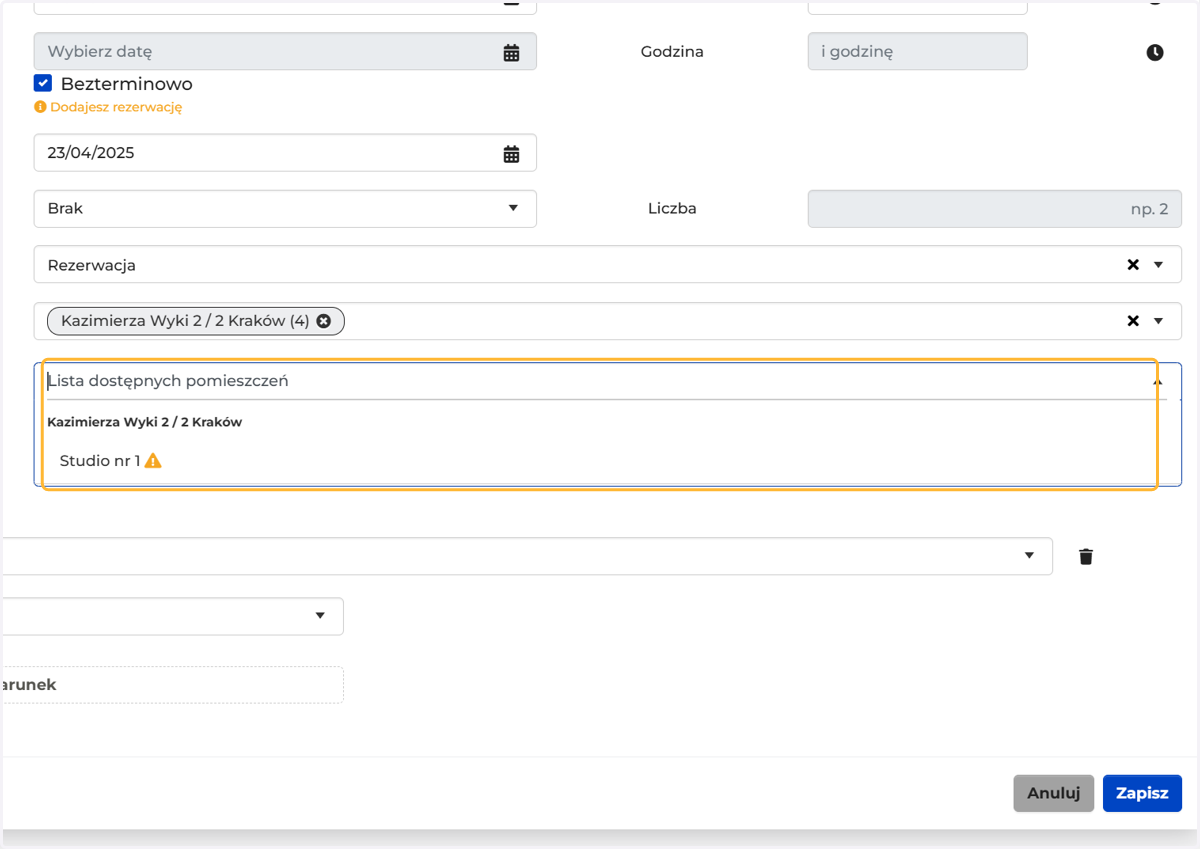This screenshot has width=1200, height=849.
Task: Click the Liczba label
Action: pos(672,209)
